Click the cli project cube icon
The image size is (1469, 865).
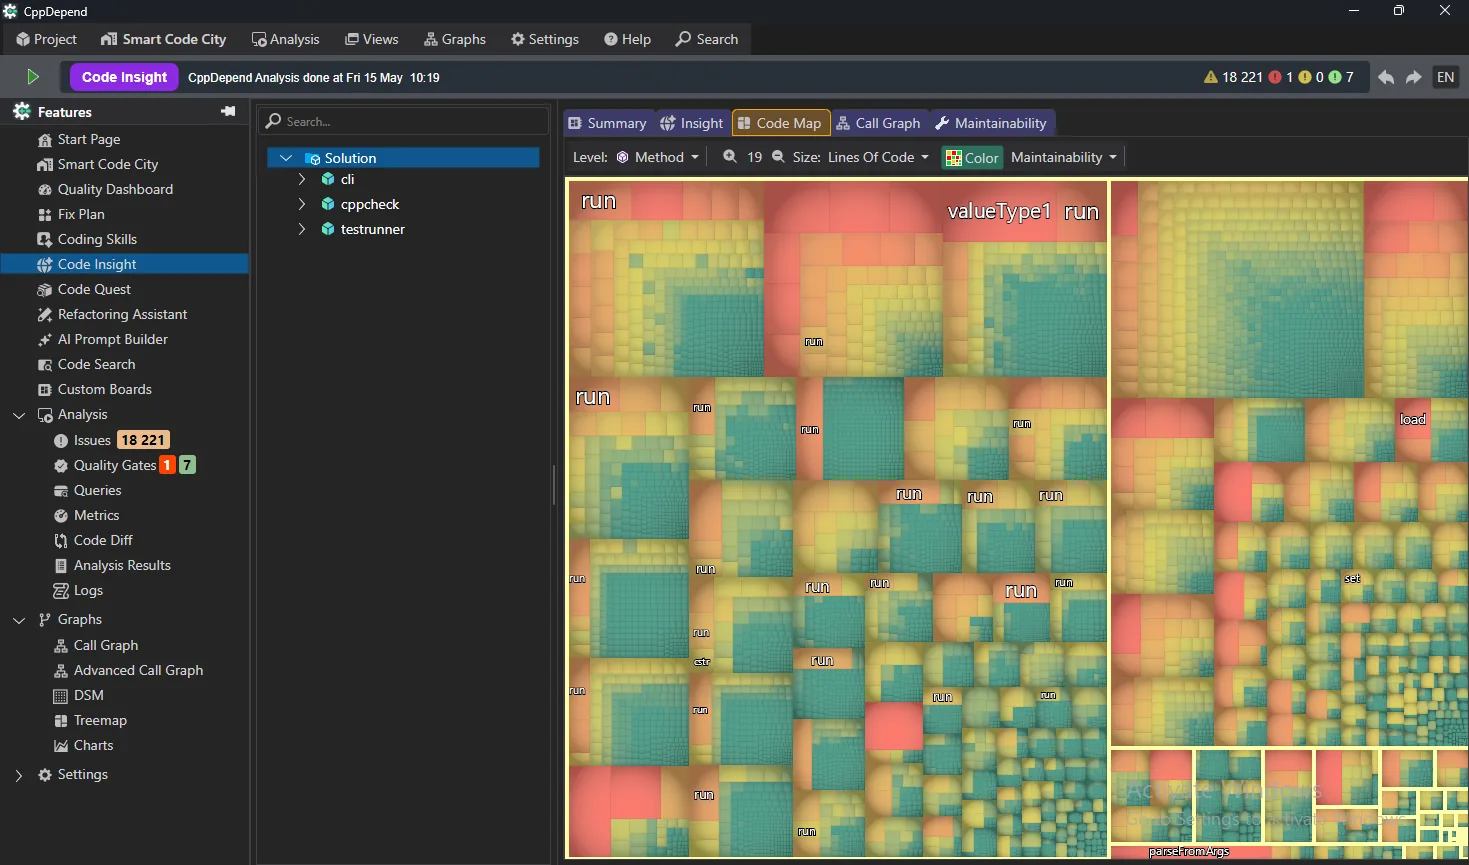click(328, 179)
